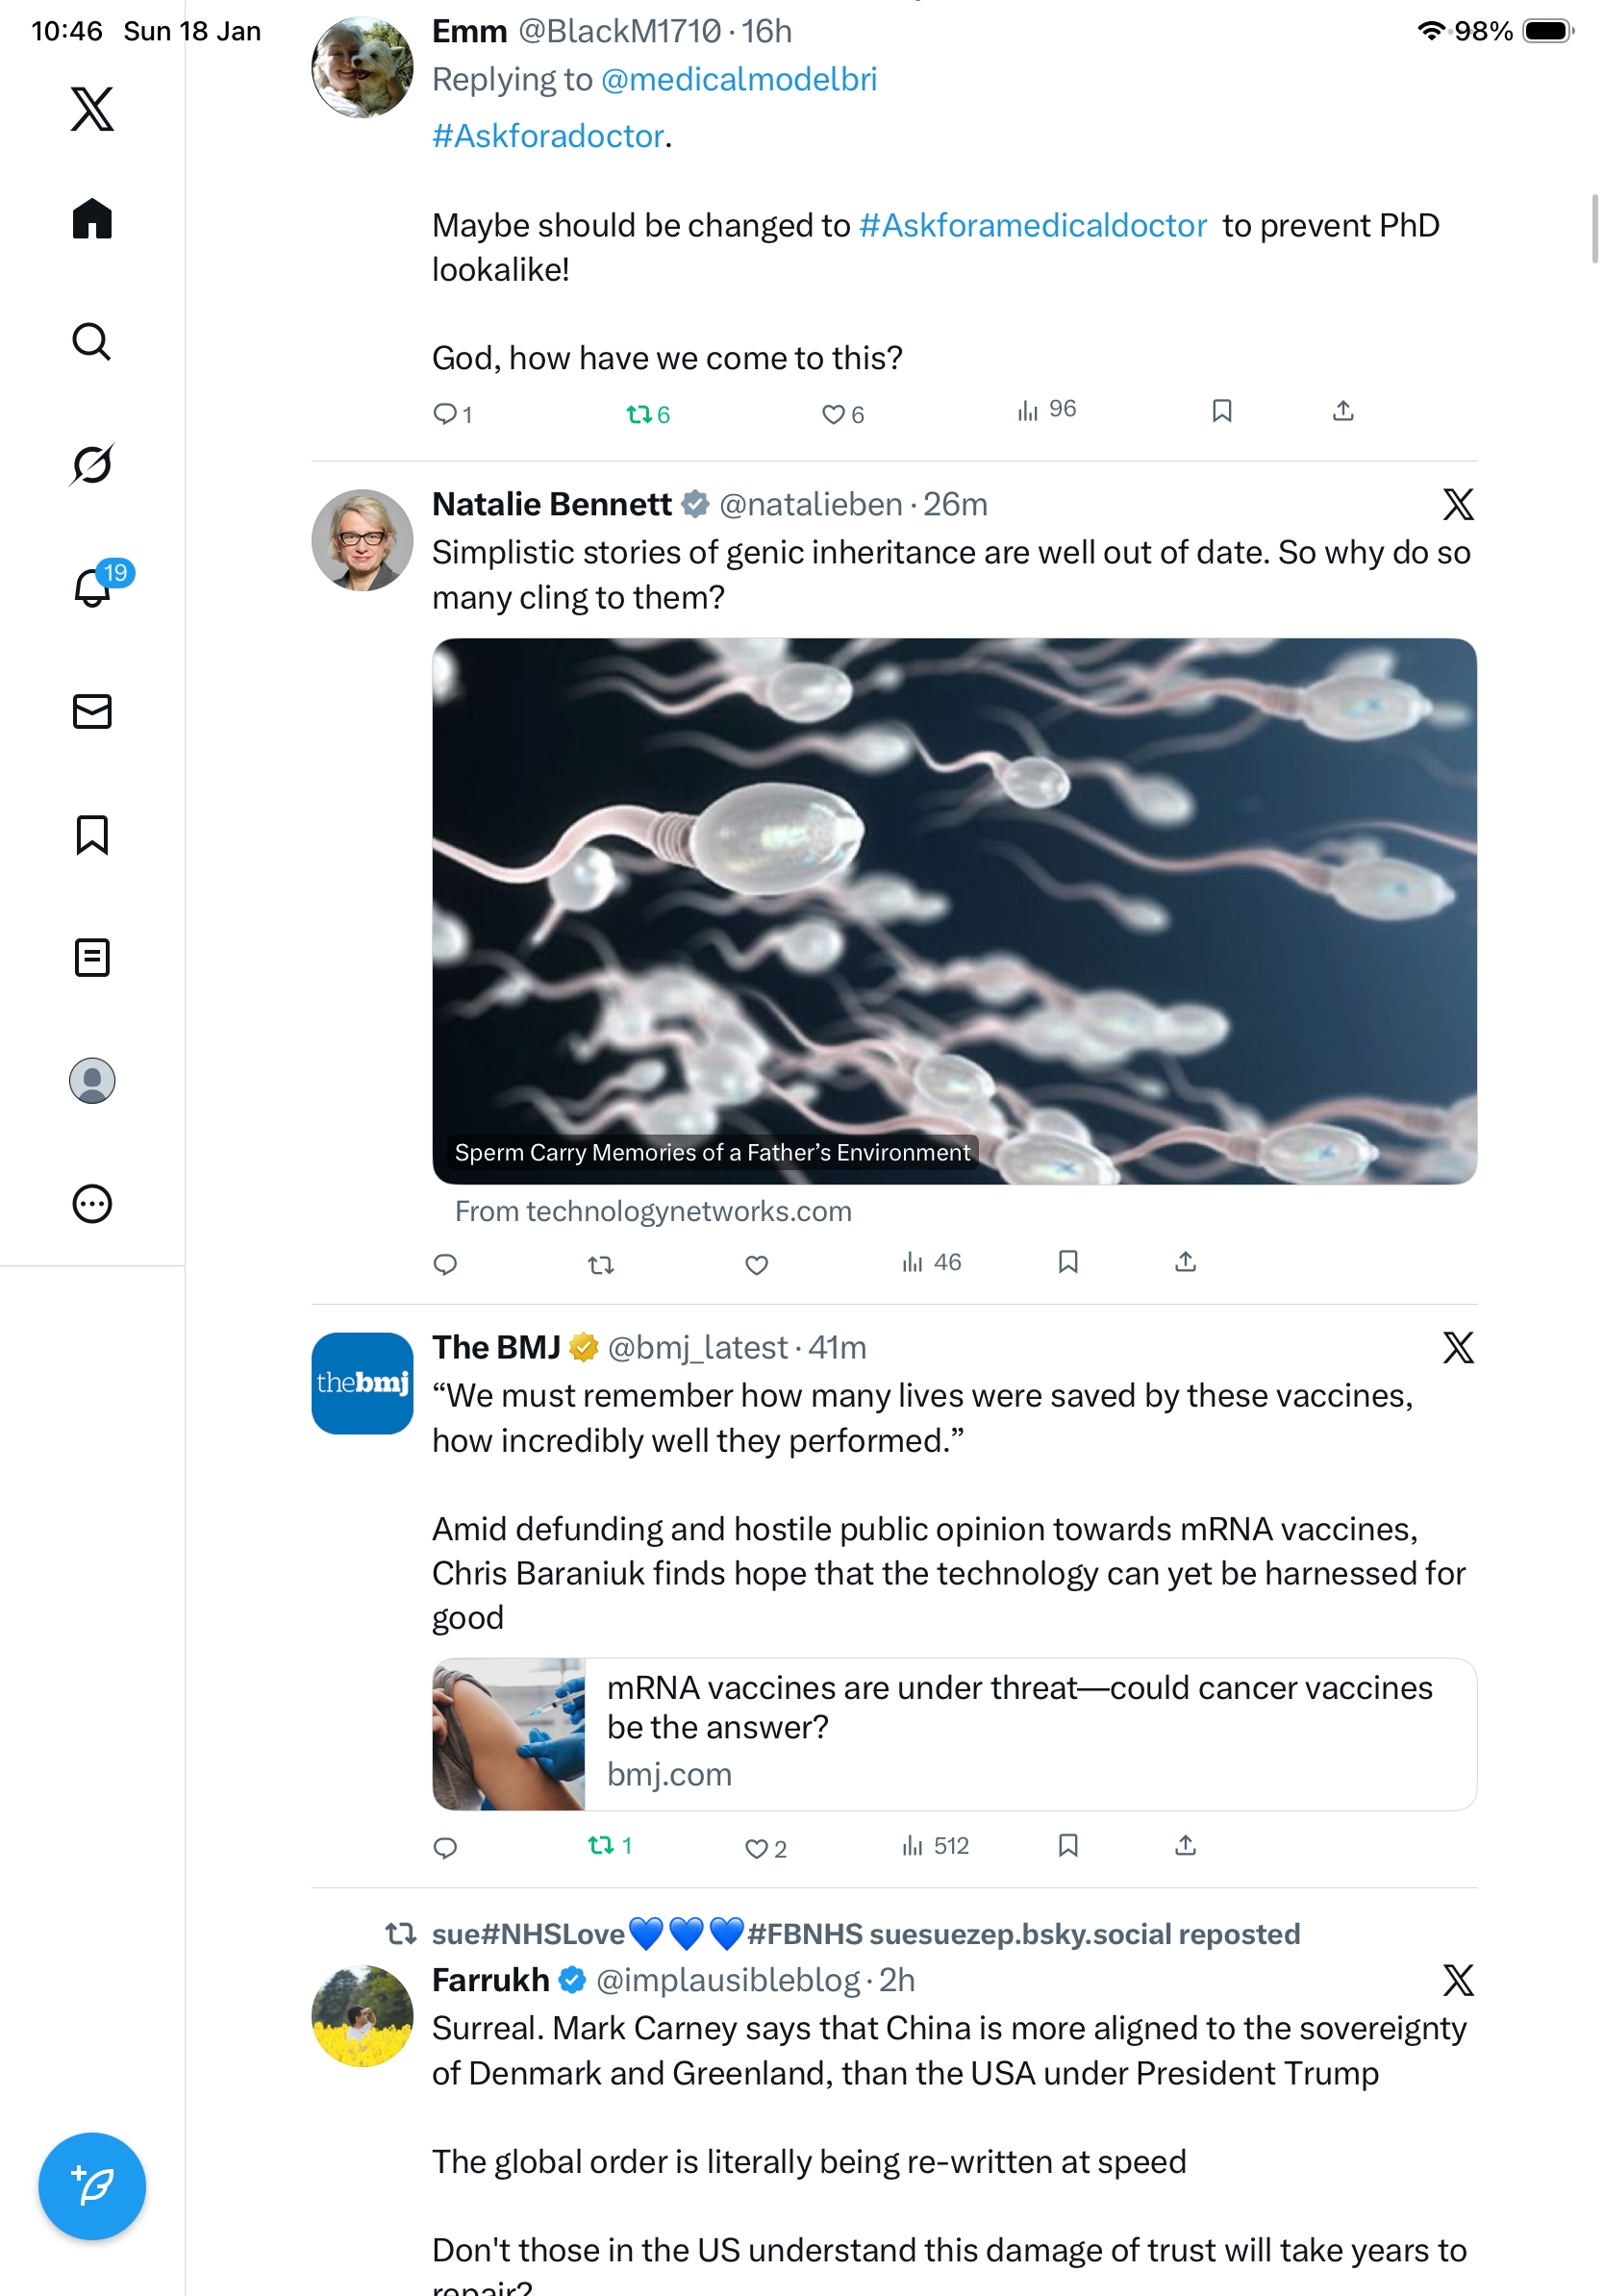Open the Messages envelope icon

[92, 711]
